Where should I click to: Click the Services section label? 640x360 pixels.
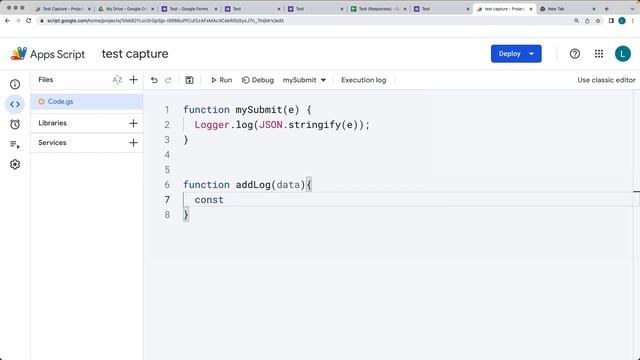52,143
